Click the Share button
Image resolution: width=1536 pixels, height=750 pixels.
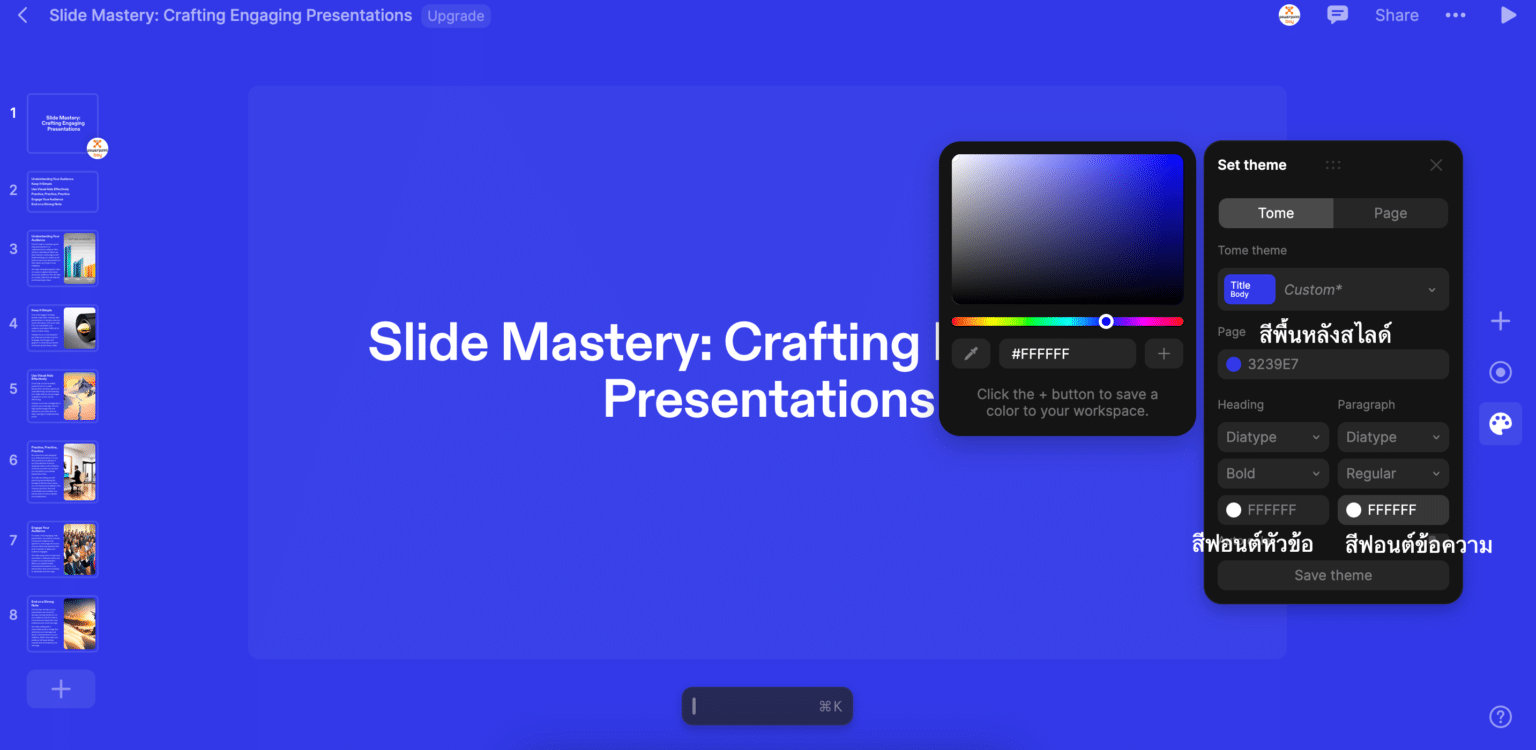point(1396,15)
